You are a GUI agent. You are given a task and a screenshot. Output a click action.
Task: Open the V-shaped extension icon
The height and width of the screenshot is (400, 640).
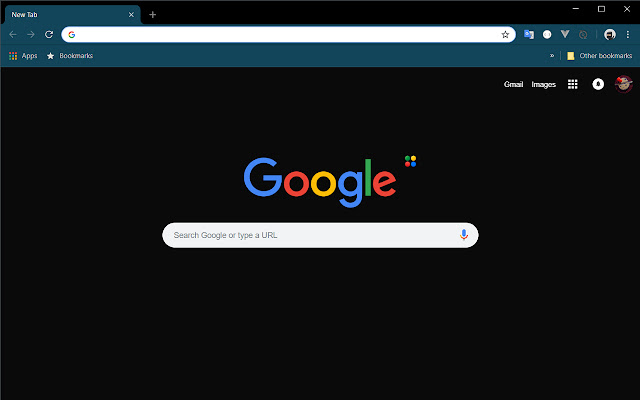pos(565,34)
